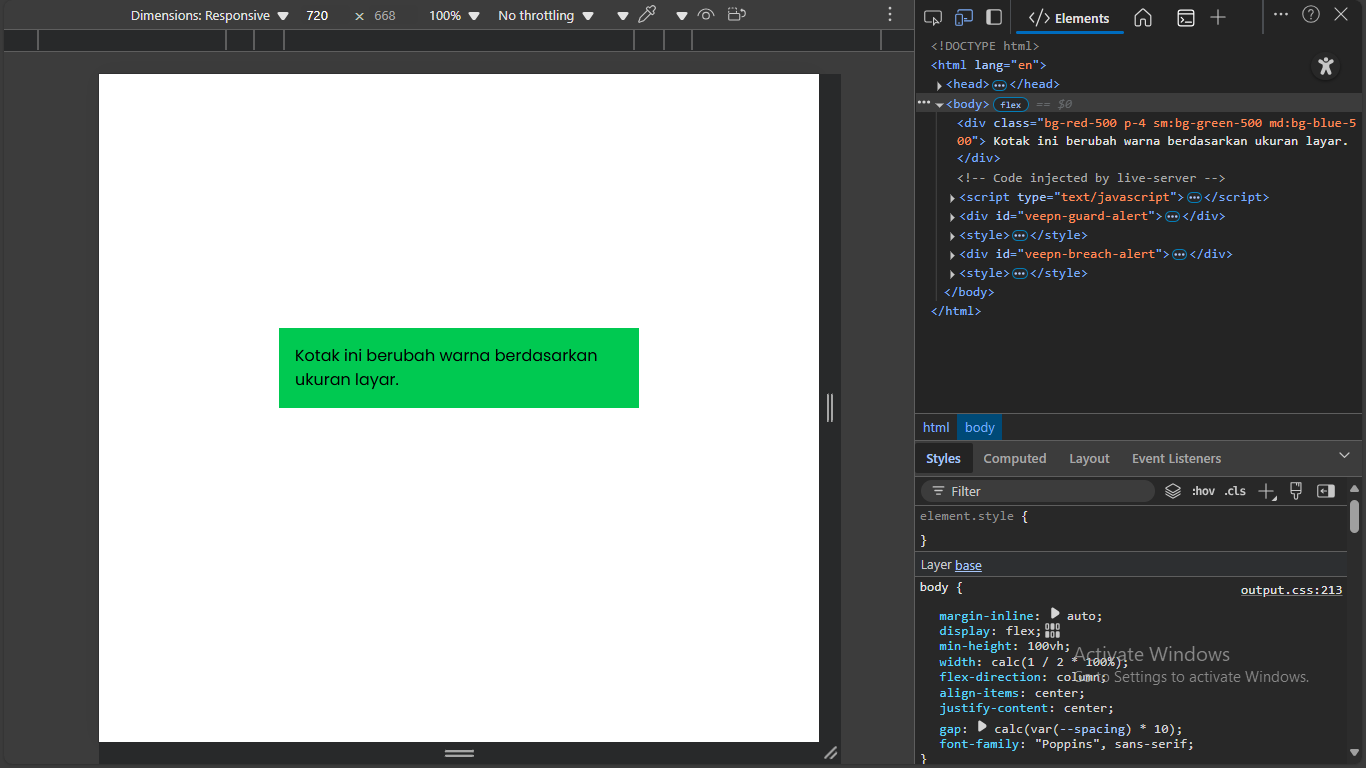Add more tools with the plus icon

click(1218, 17)
